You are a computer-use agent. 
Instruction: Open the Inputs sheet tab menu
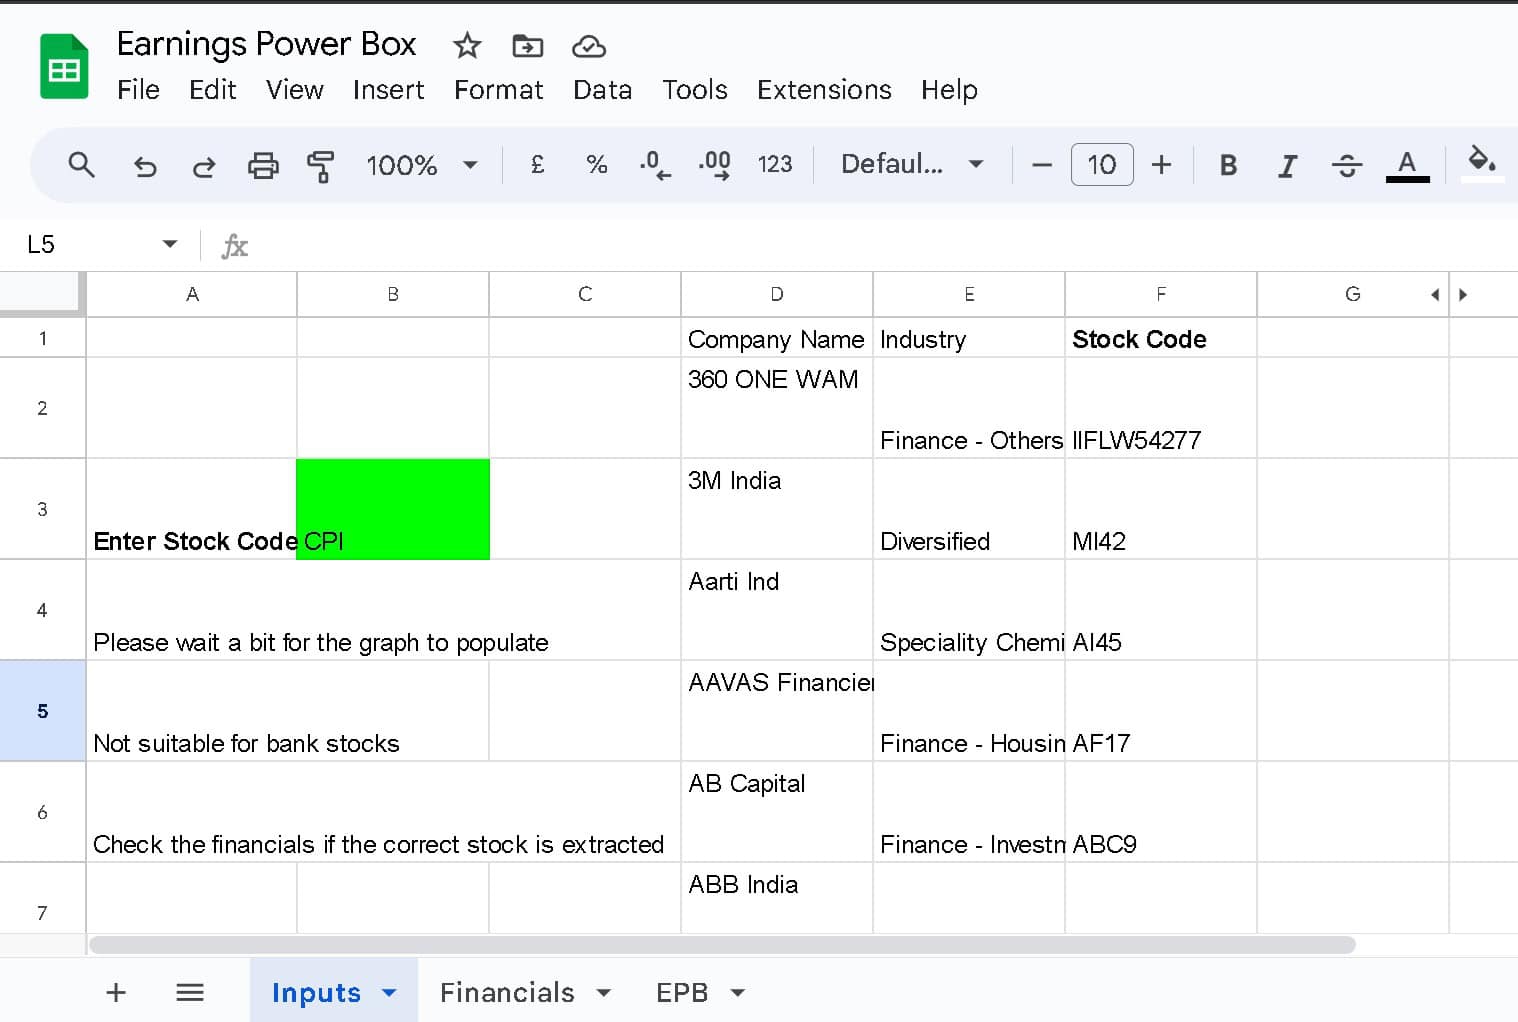pyautogui.click(x=389, y=992)
